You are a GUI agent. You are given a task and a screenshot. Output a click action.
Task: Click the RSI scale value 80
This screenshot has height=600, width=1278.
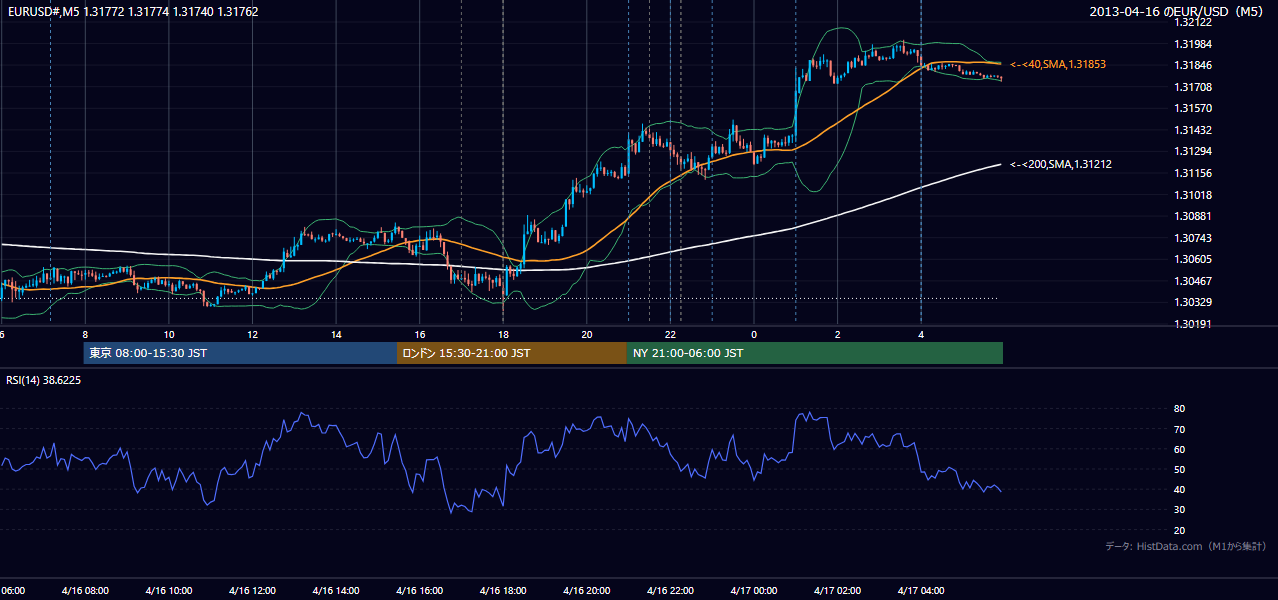coord(1180,409)
